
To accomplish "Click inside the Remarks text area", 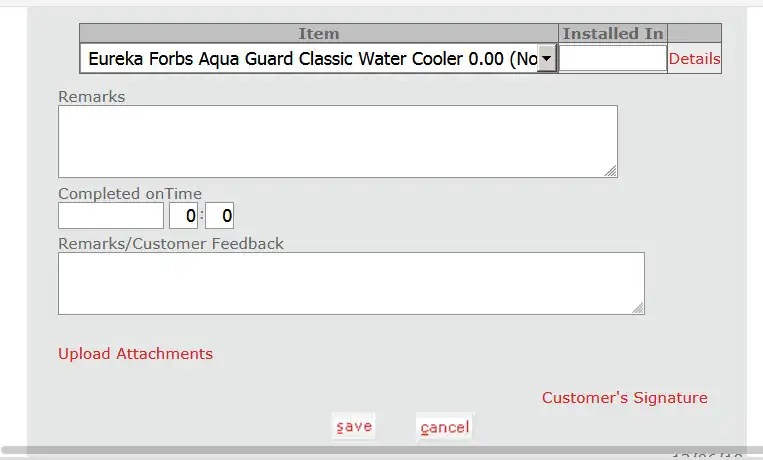I will point(338,142).
